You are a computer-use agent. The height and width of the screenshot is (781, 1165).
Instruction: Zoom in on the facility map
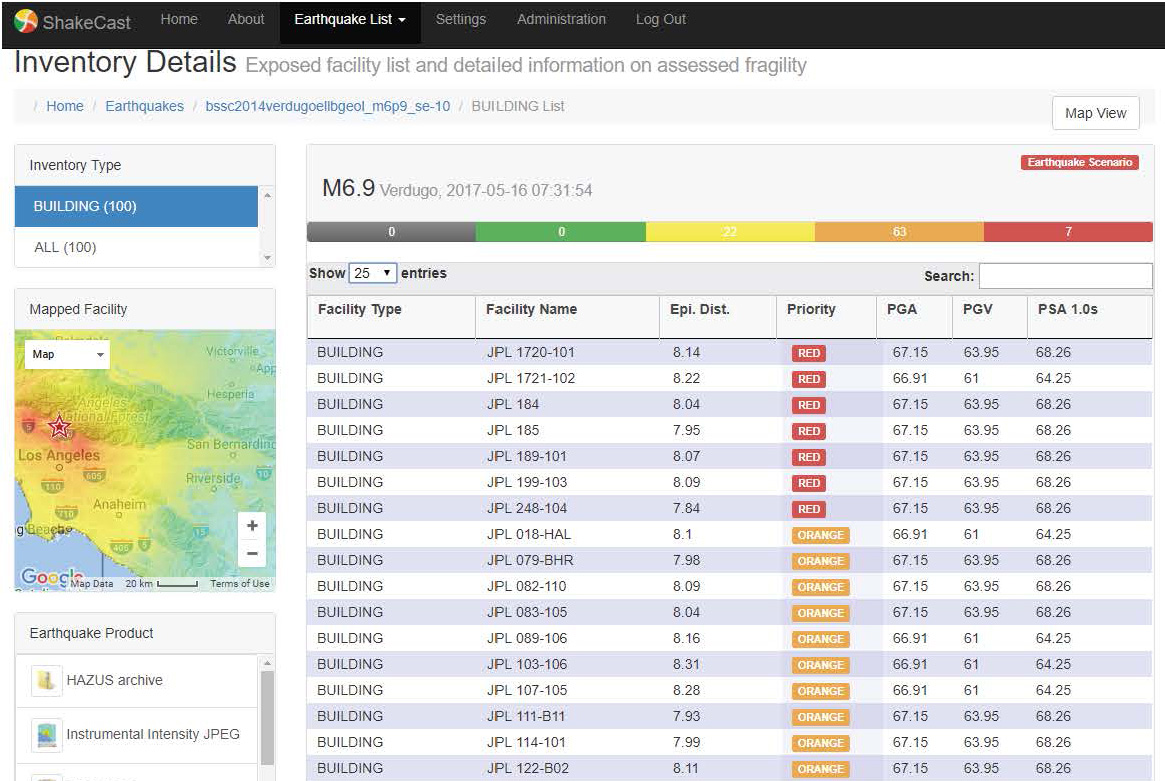point(252,526)
